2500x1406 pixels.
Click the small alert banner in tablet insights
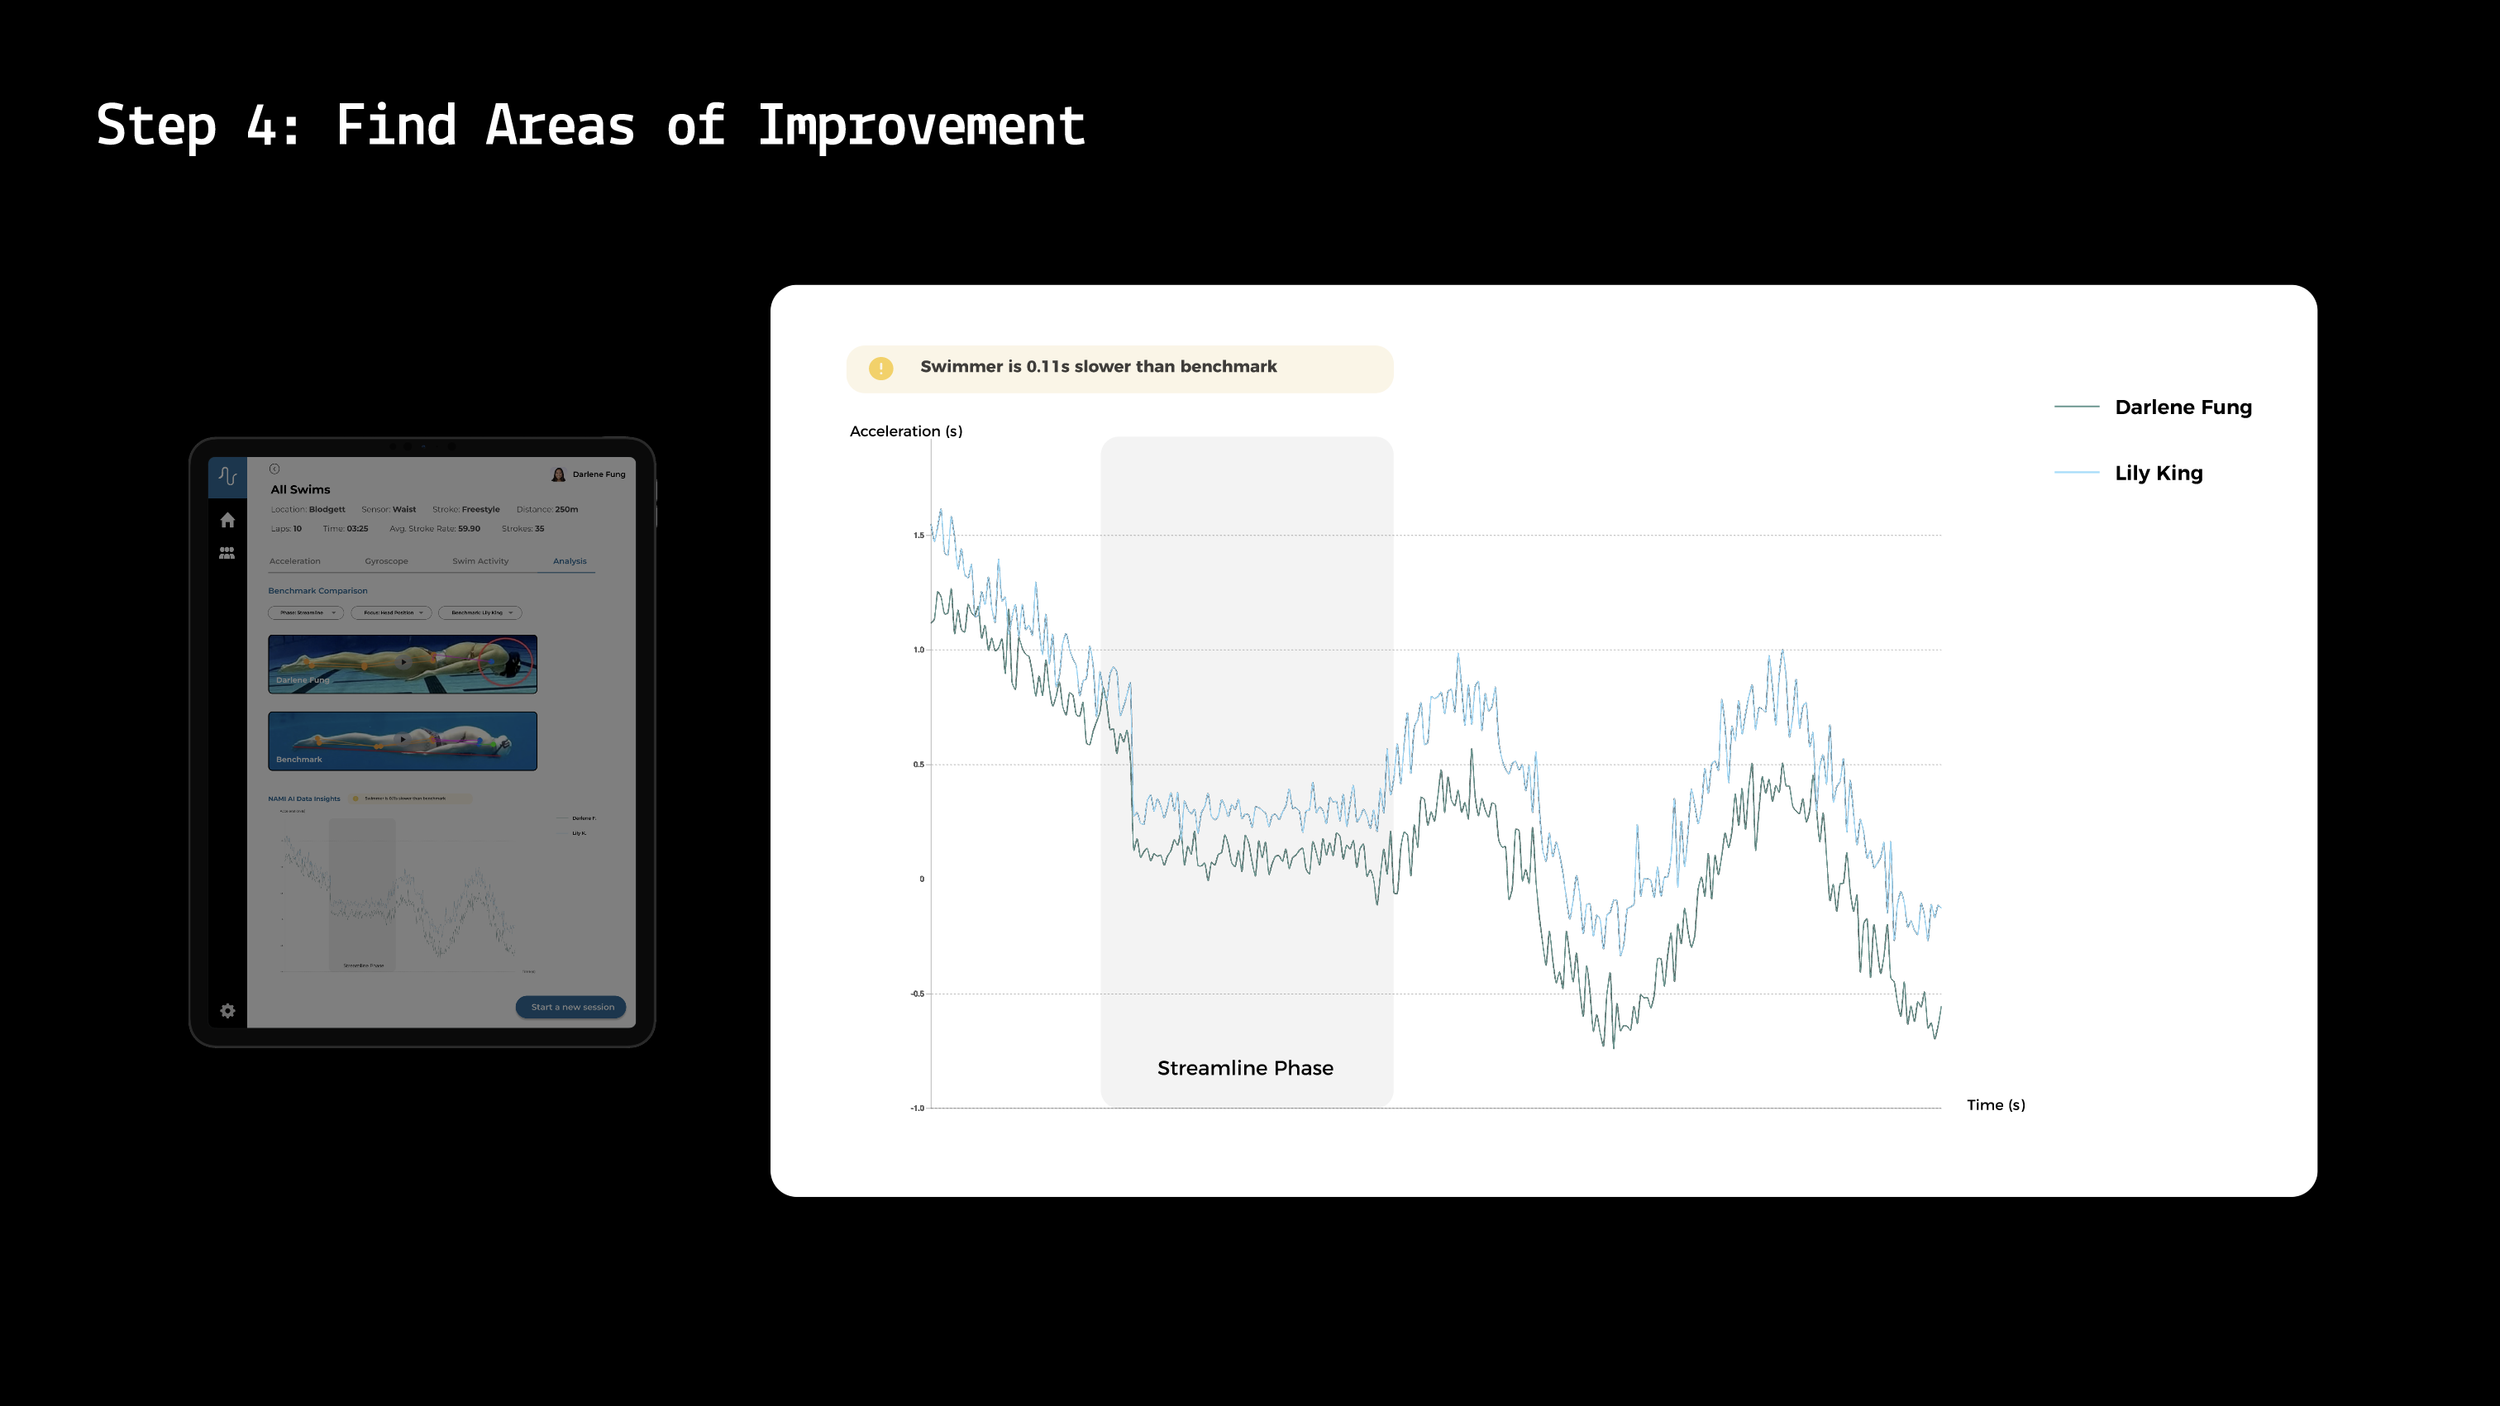(411, 799)
